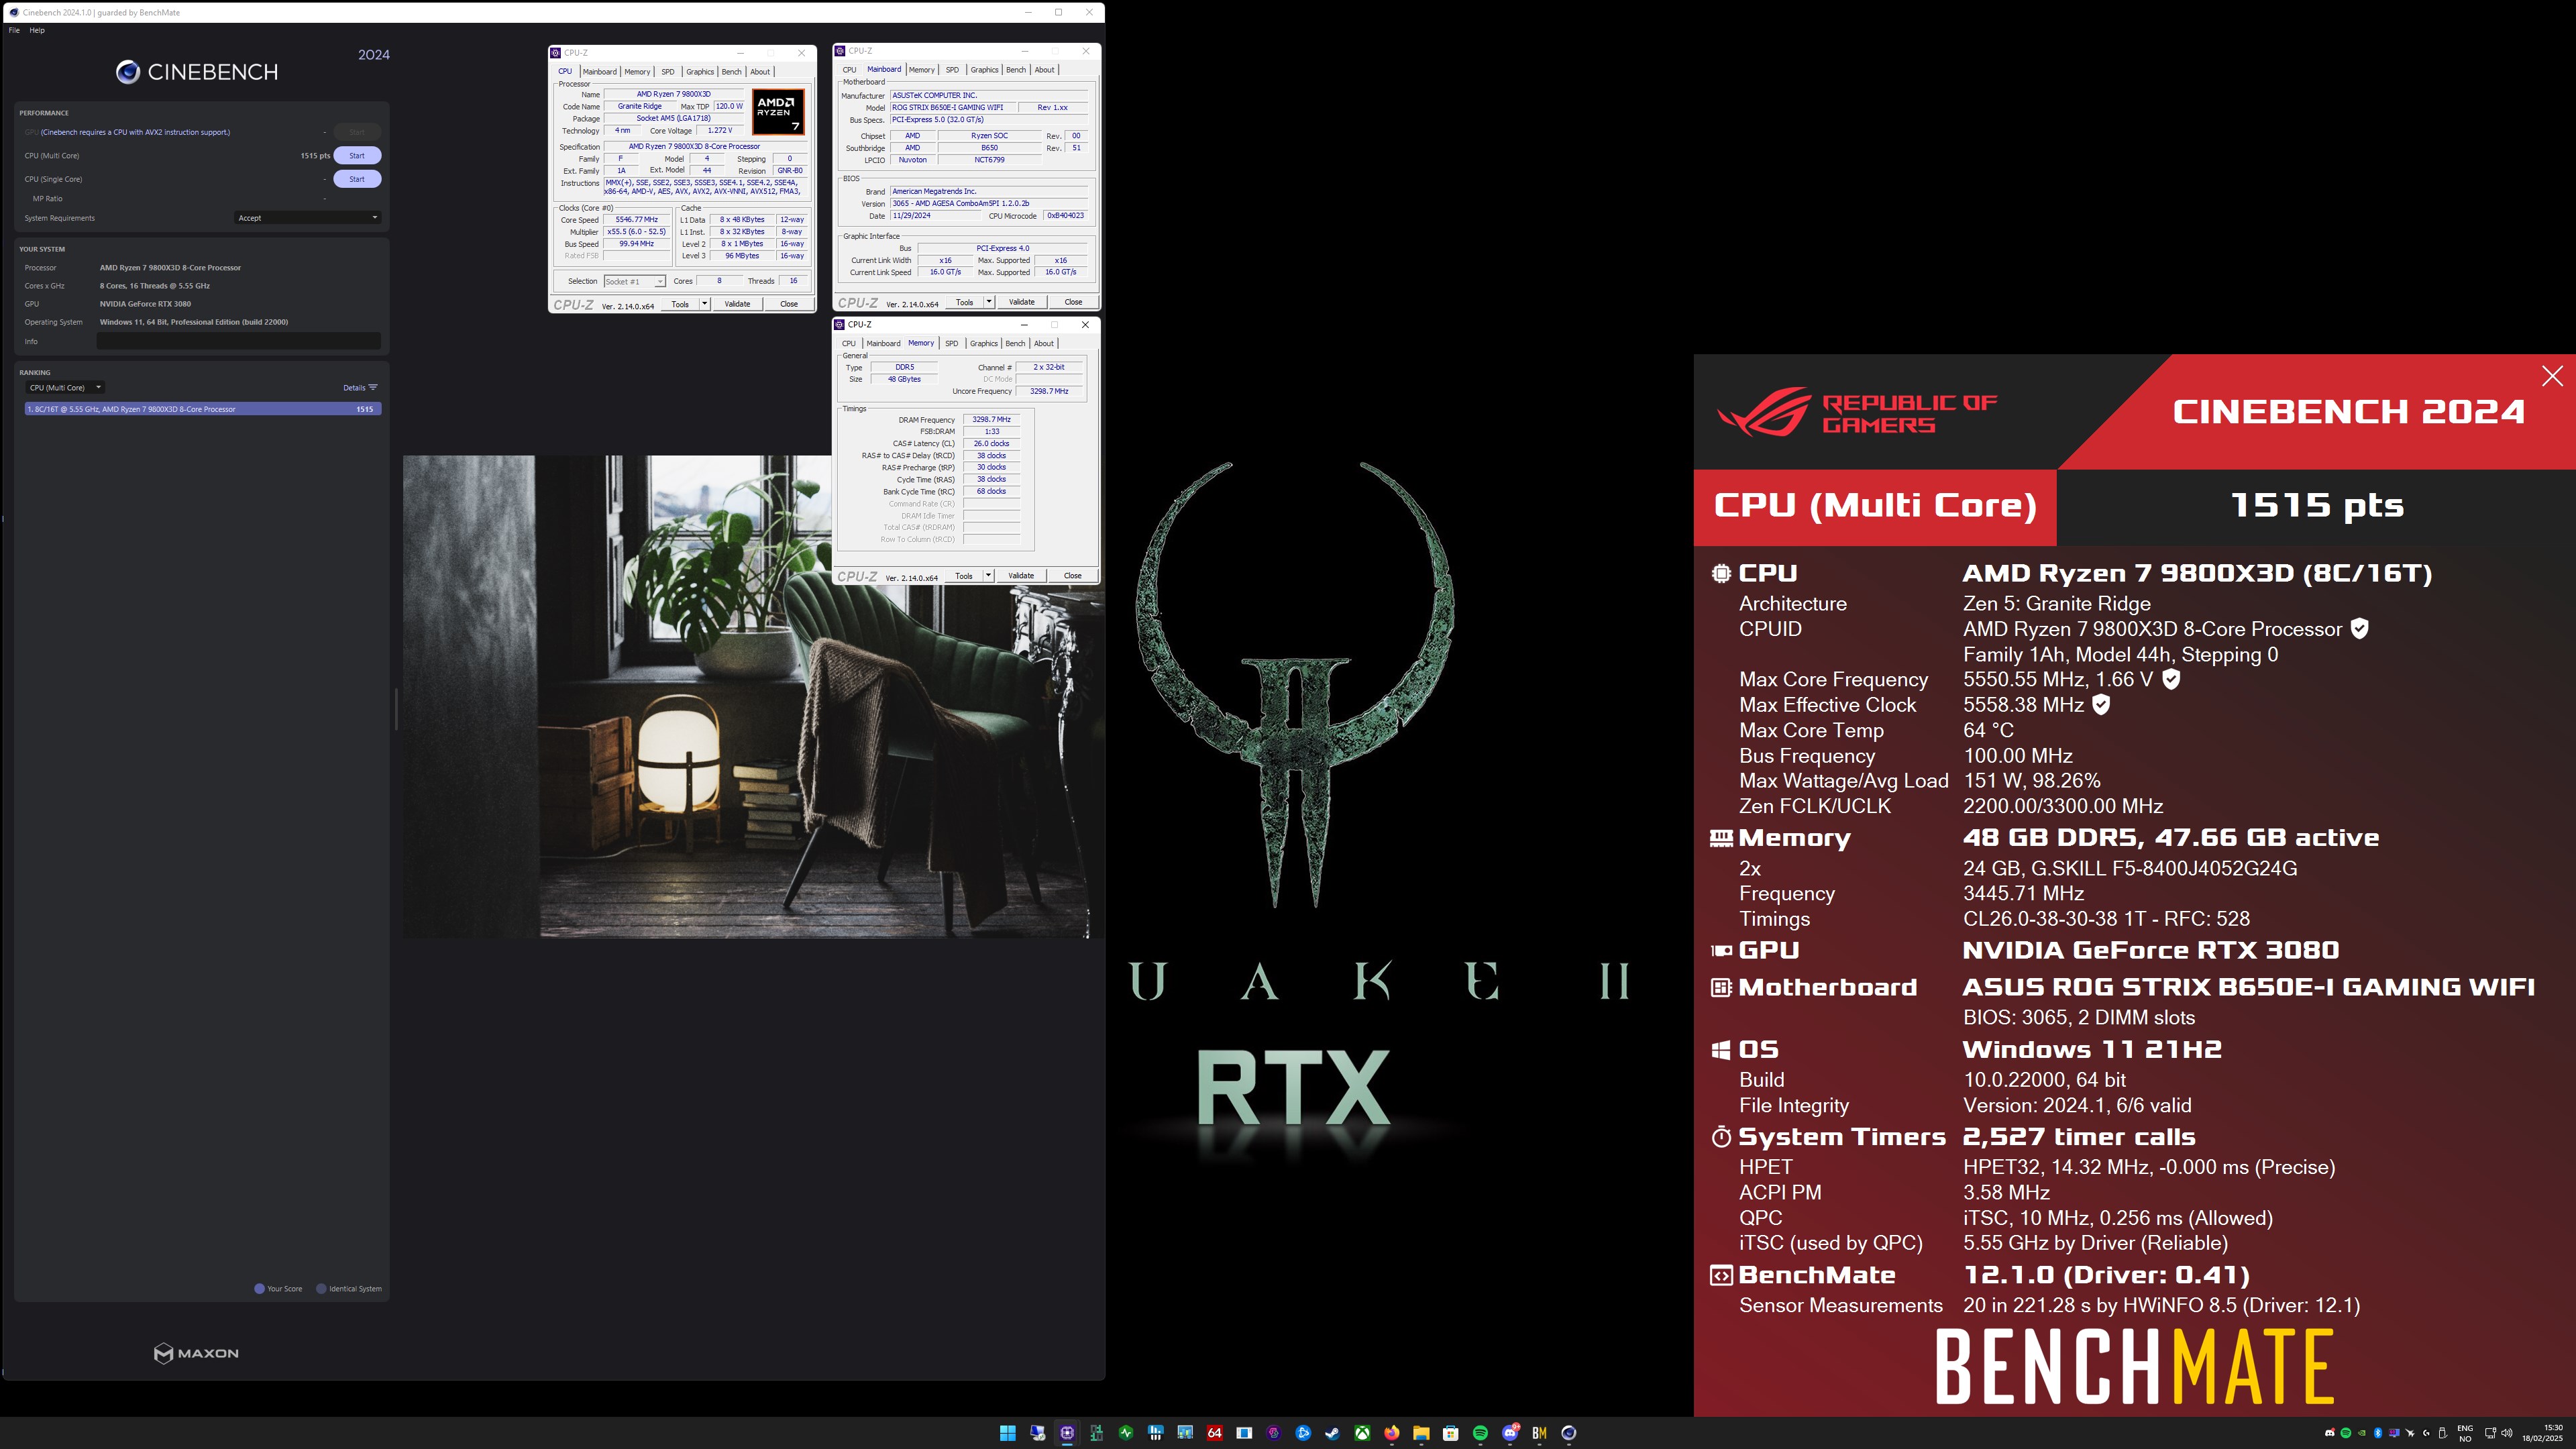Click the '1515 pts' score in BenchMate panel
Image resolution: width=2576 pixels, height=1449 pixels.
tap(2317, 505)
